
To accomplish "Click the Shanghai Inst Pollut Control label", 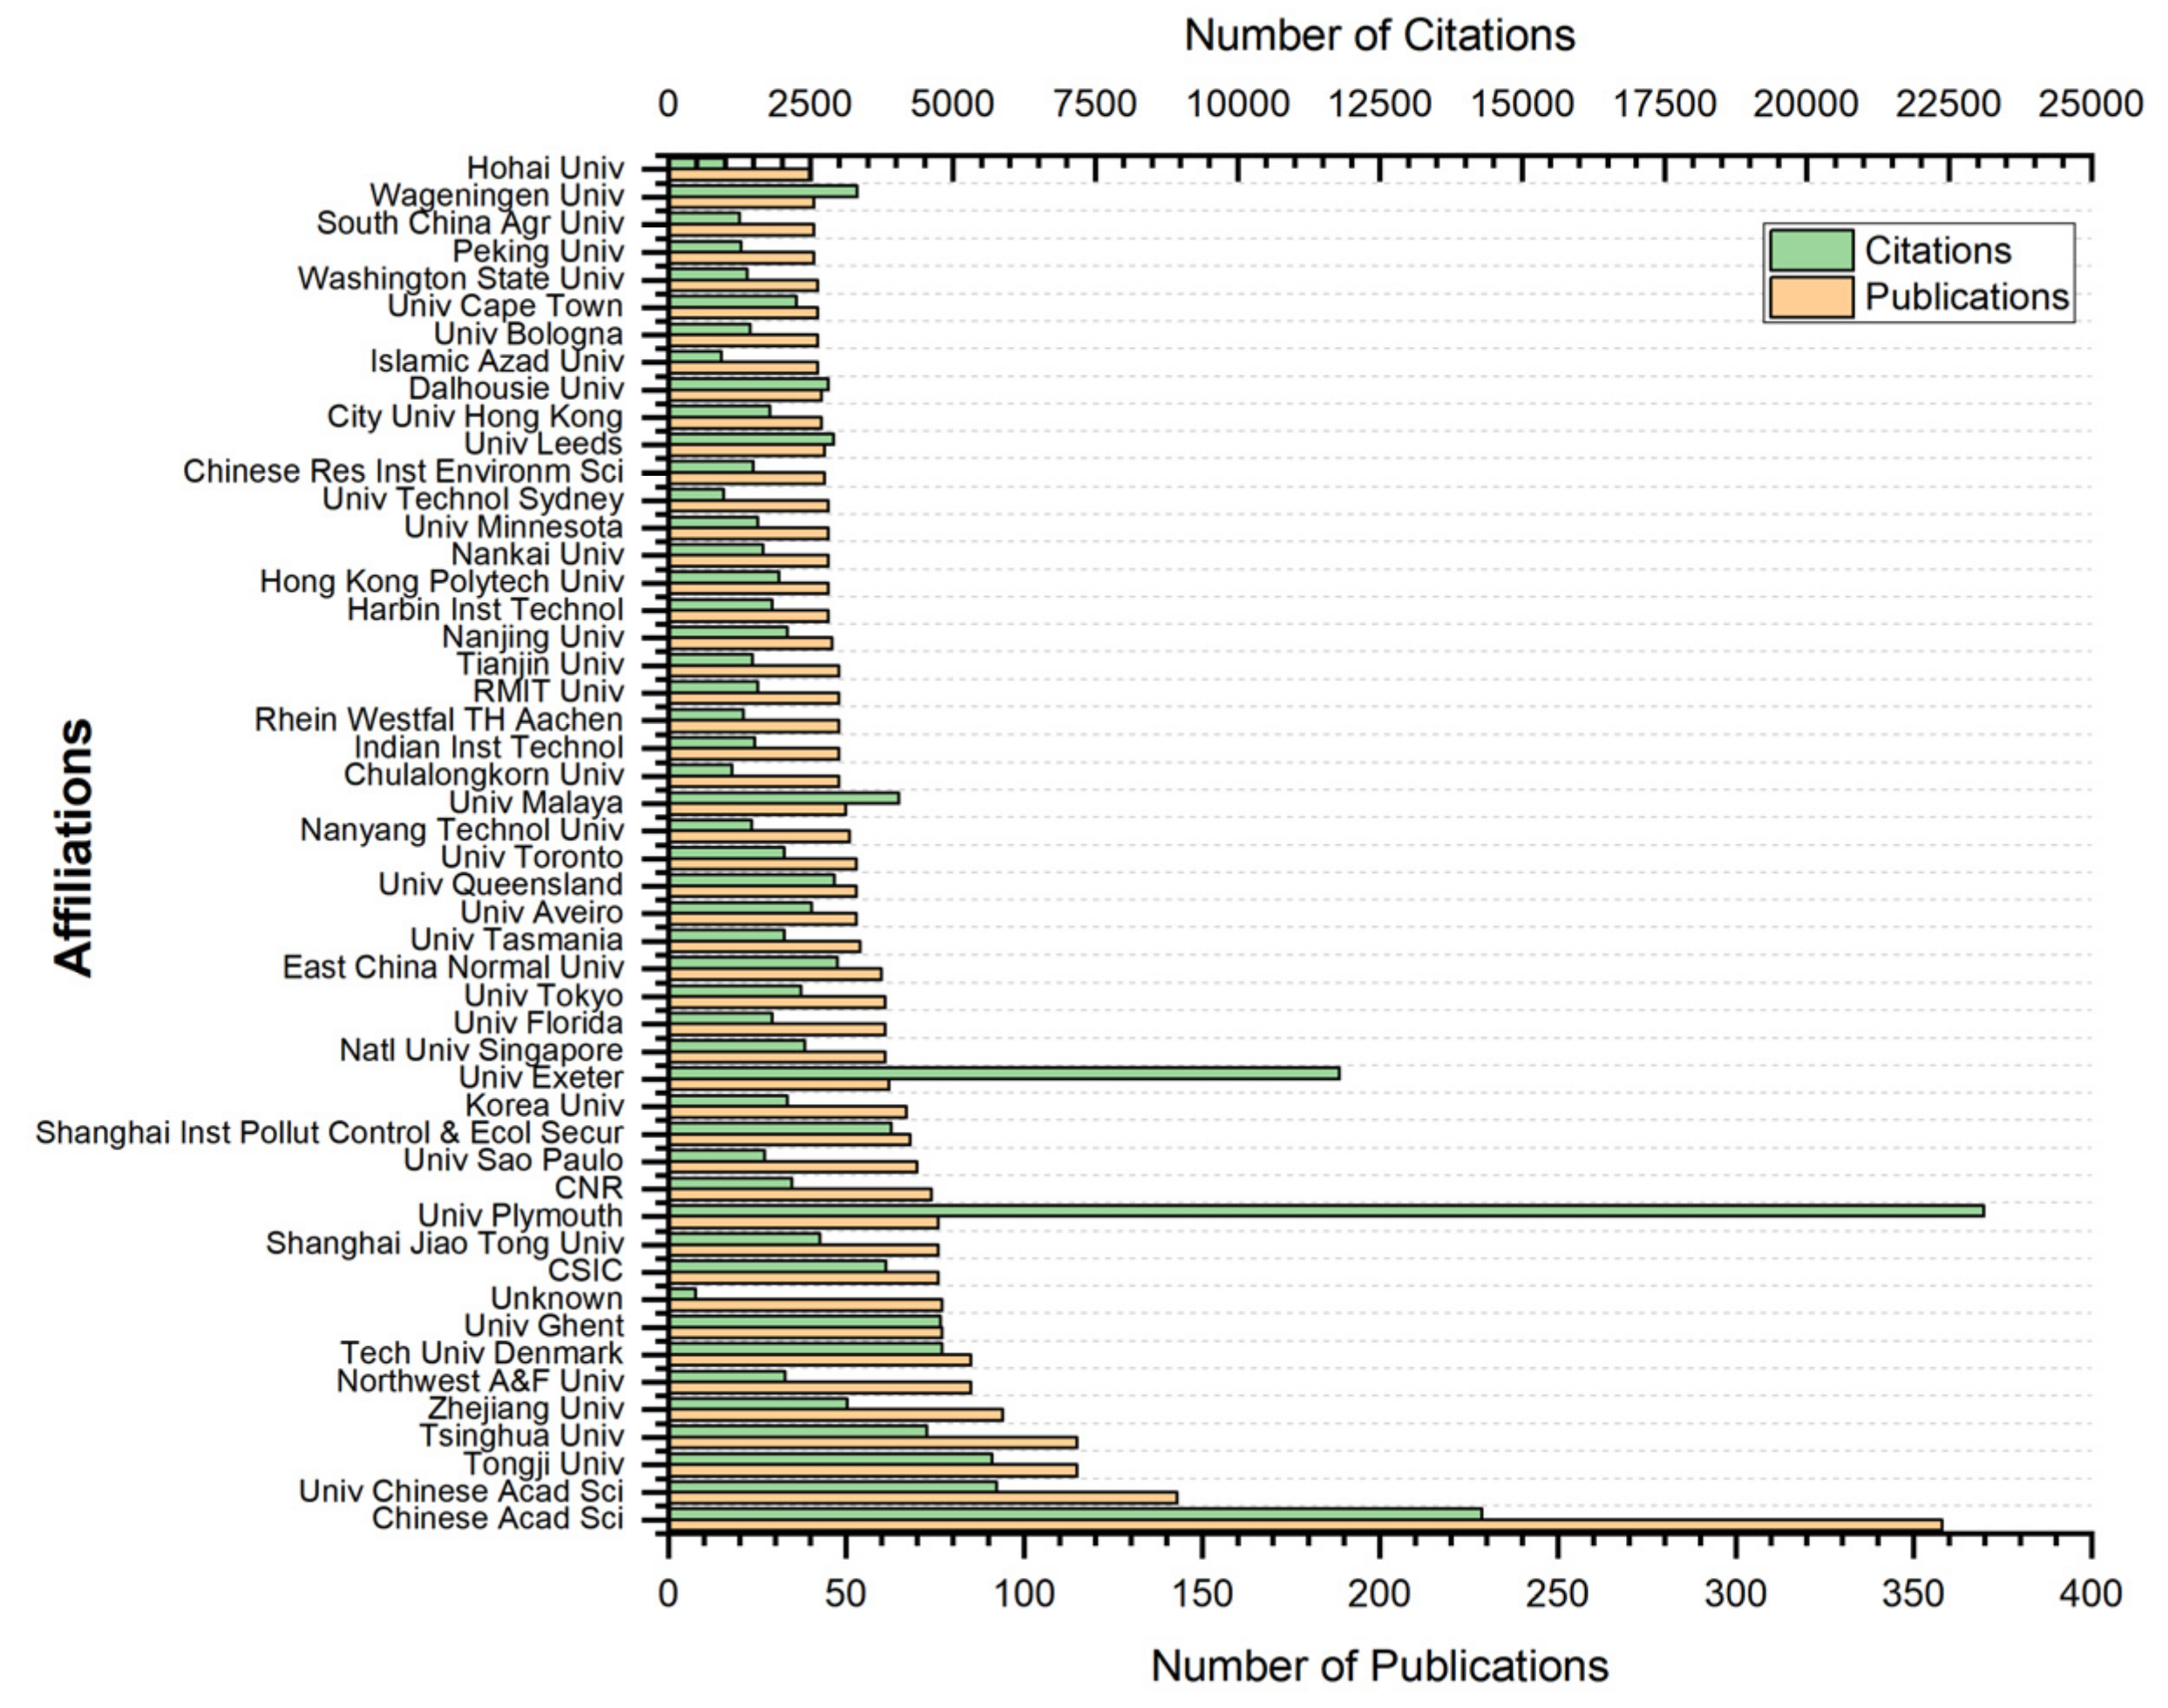I will click(x=329, y=1132).
